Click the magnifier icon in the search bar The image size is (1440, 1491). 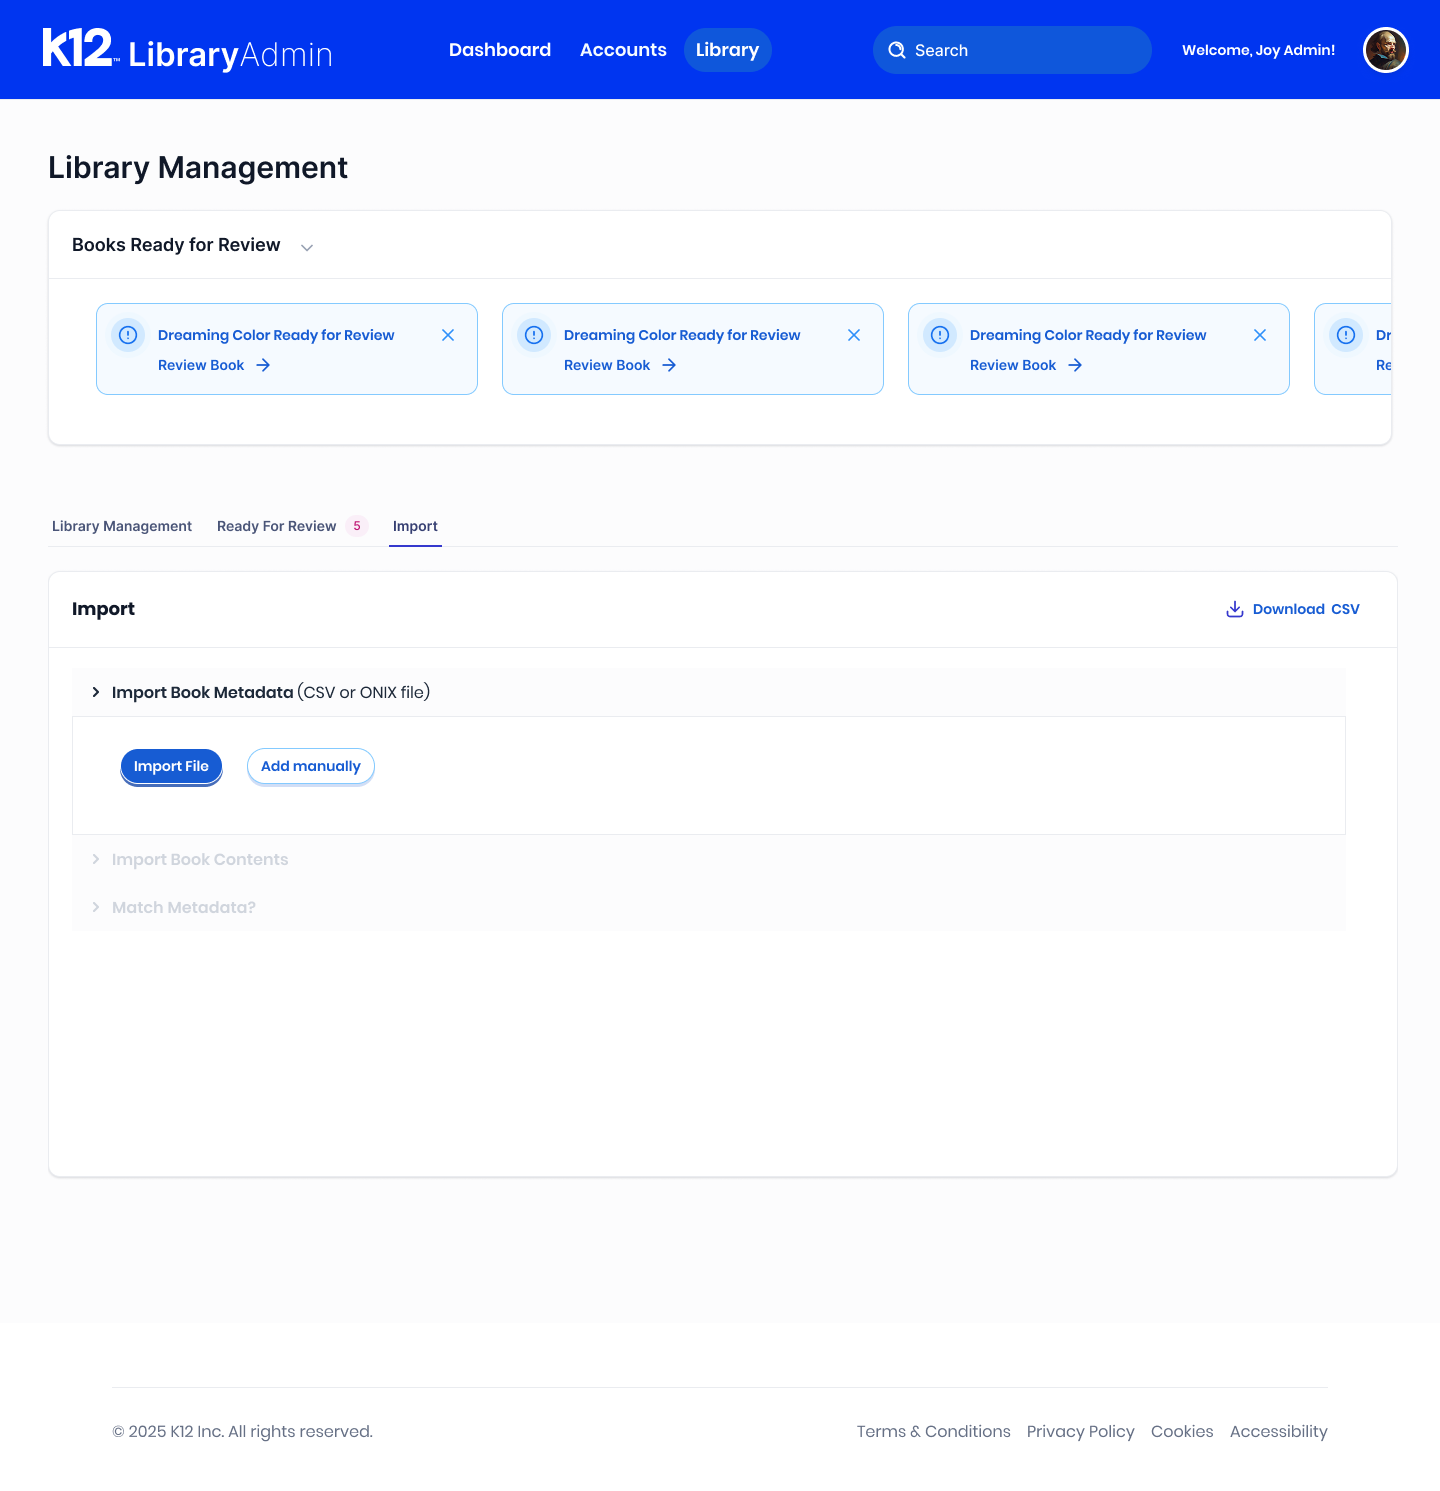coord(897,50)
